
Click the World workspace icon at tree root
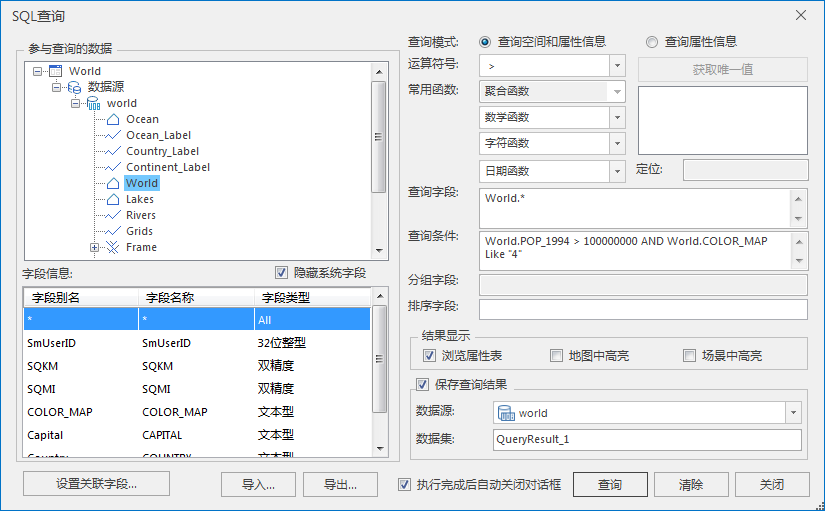point(55,71)
